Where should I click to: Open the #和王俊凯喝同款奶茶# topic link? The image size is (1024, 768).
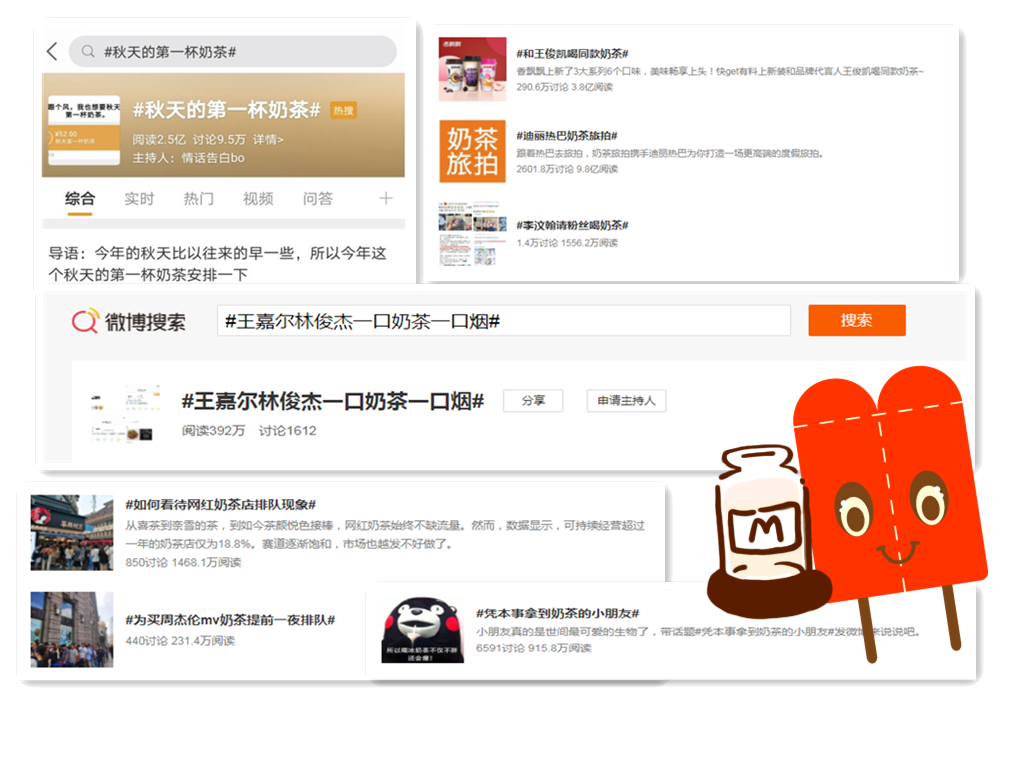coord(572,54)
